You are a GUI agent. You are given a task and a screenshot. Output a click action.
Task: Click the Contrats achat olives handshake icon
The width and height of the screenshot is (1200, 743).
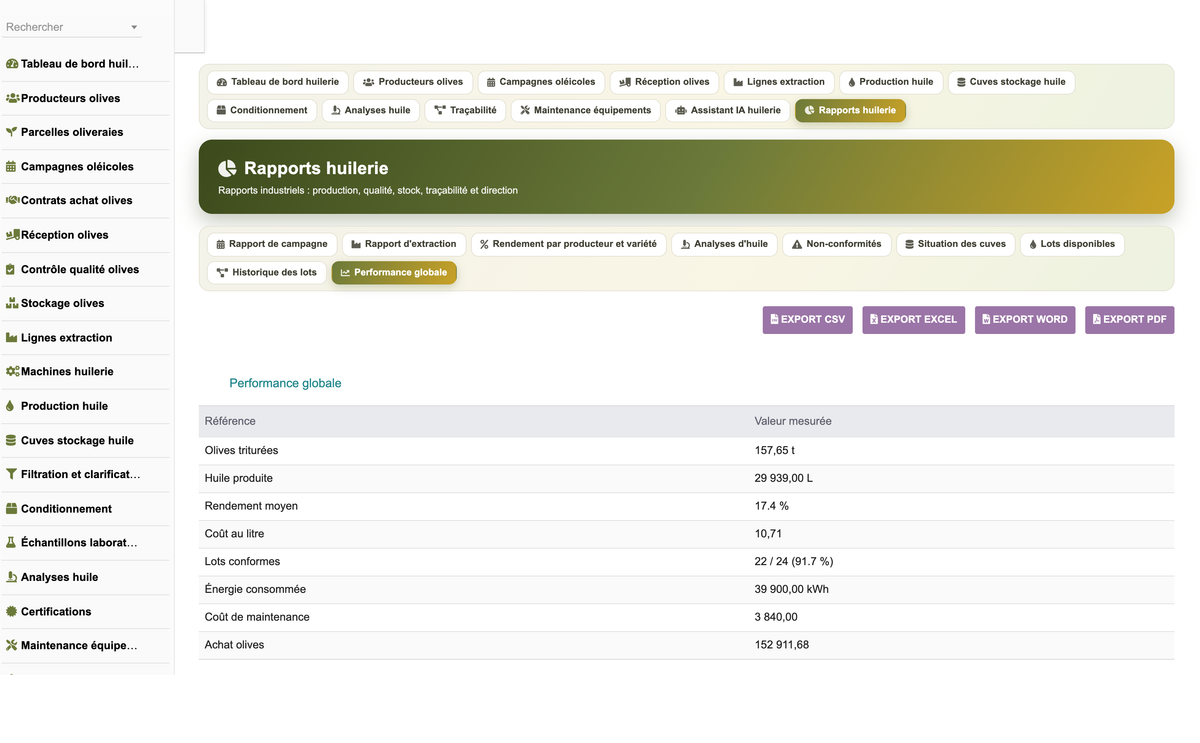(x=12, y=200)
